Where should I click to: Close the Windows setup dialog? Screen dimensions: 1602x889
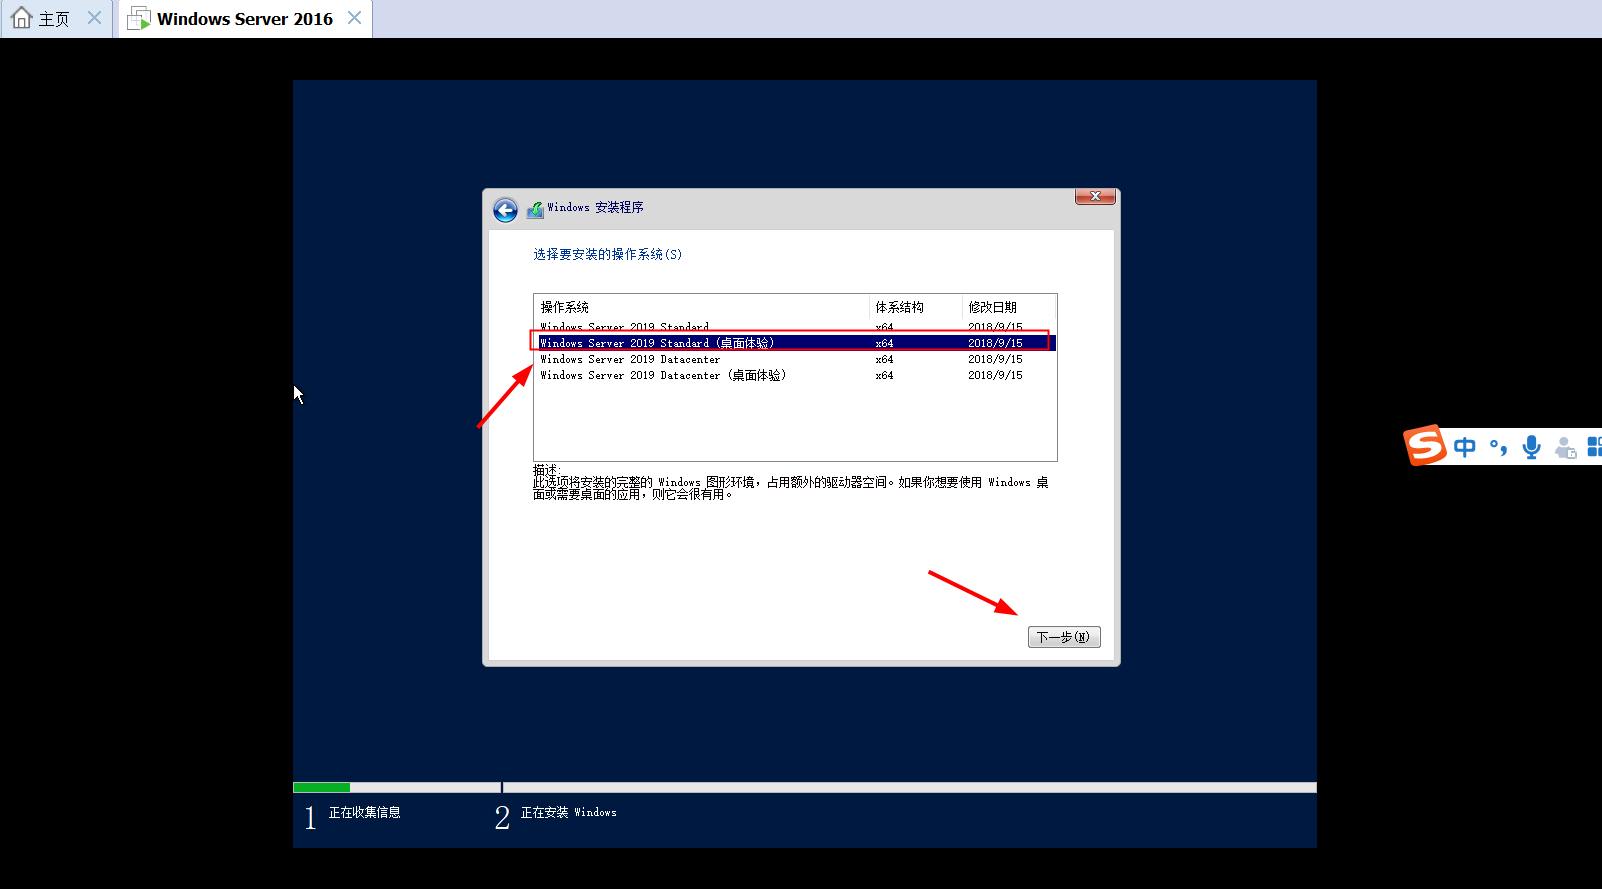pos(1095,197)
